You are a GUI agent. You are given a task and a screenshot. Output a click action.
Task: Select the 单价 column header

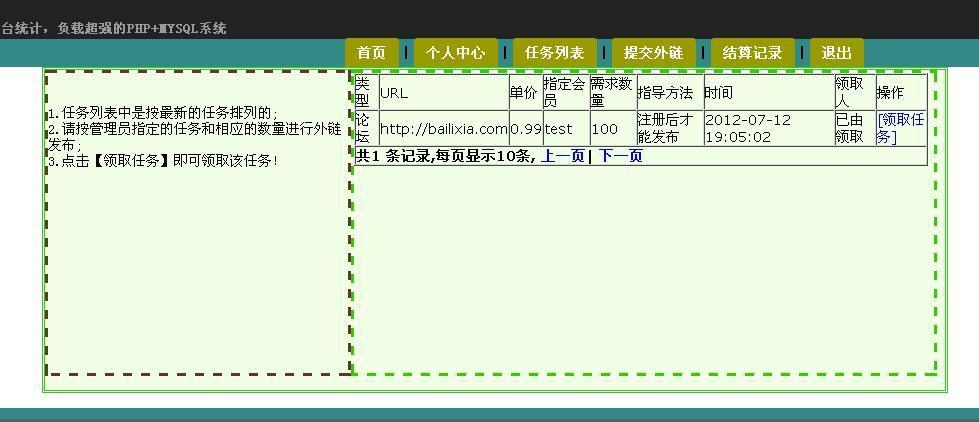(x=523, y=93)
